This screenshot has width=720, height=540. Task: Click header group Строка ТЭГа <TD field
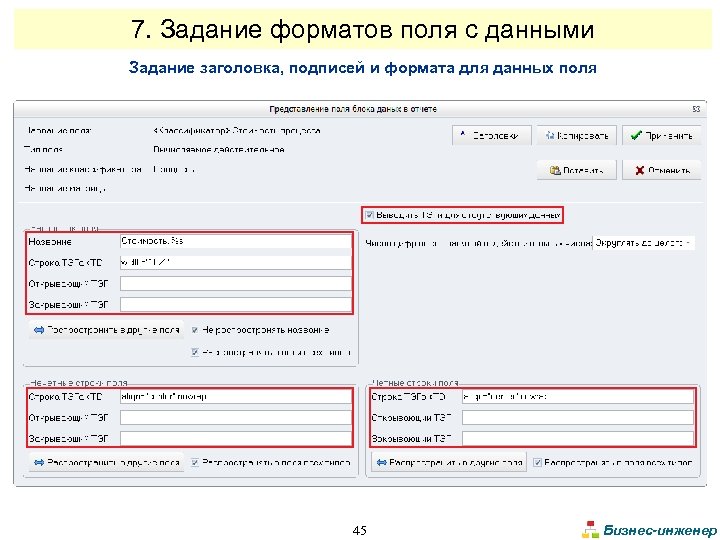[x=236, y=262]
